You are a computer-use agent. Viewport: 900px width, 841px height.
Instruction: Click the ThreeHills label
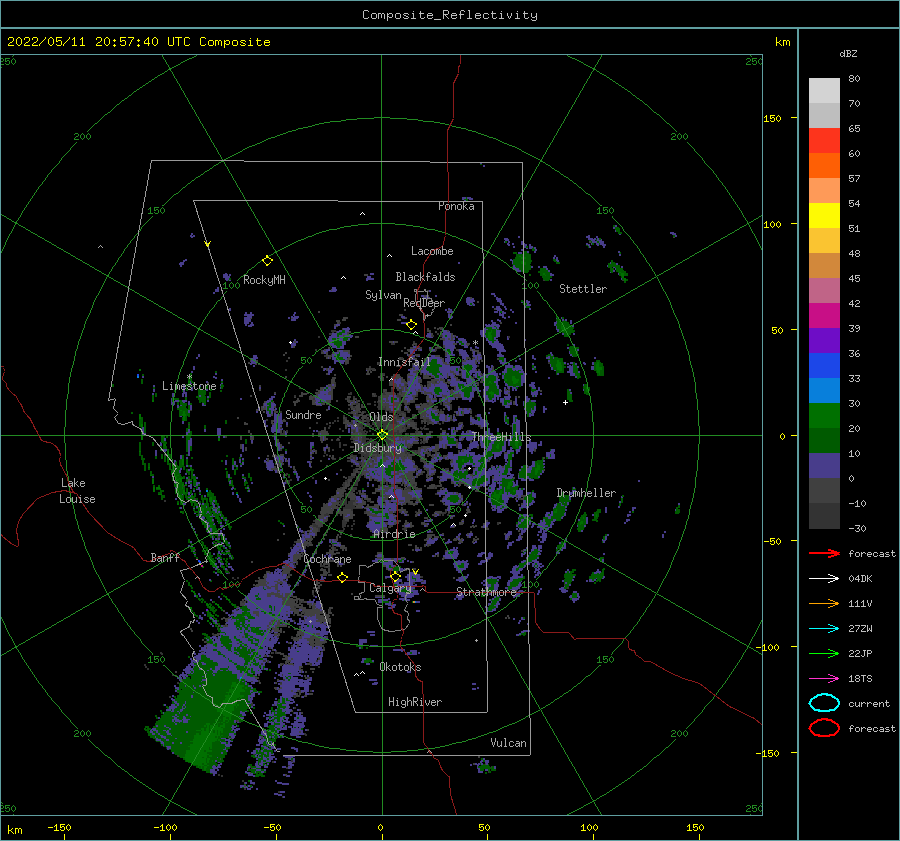coord(502,437)
